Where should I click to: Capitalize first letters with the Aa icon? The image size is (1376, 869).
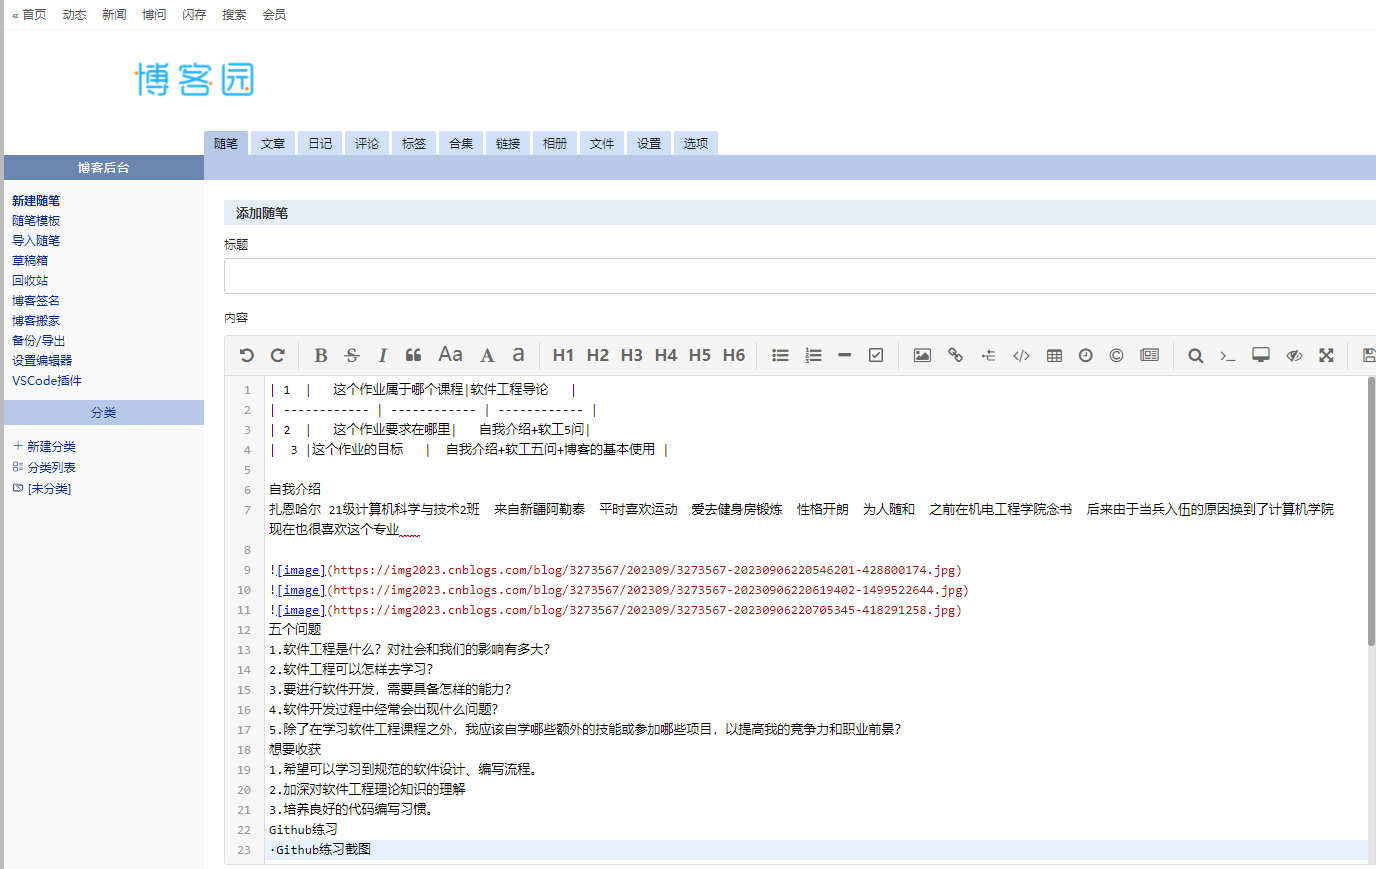point(450,355)
